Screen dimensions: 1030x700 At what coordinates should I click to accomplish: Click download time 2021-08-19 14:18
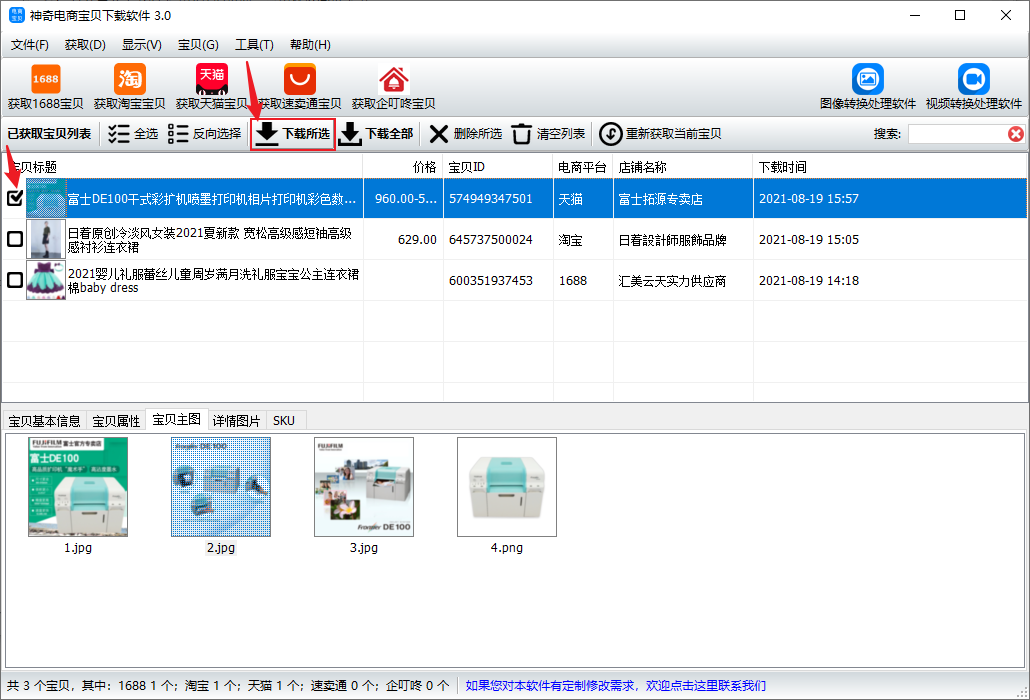click(x=809, y=281)
